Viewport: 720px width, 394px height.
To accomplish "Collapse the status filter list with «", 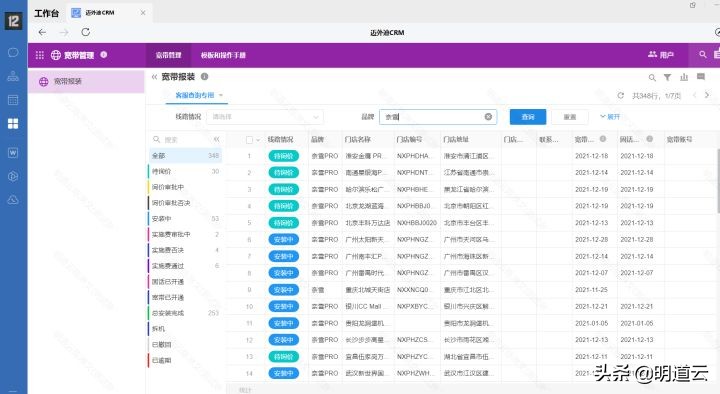I will (x=216, y=139).
